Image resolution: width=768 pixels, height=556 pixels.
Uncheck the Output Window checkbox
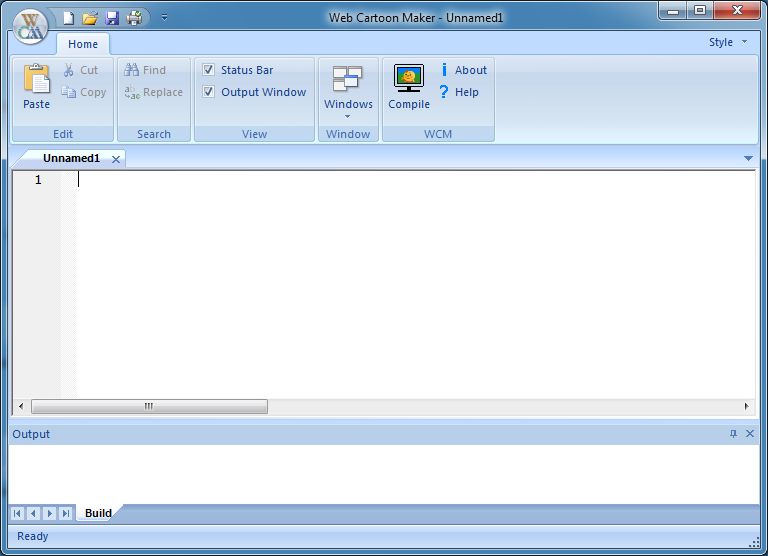tap(208, 92)
